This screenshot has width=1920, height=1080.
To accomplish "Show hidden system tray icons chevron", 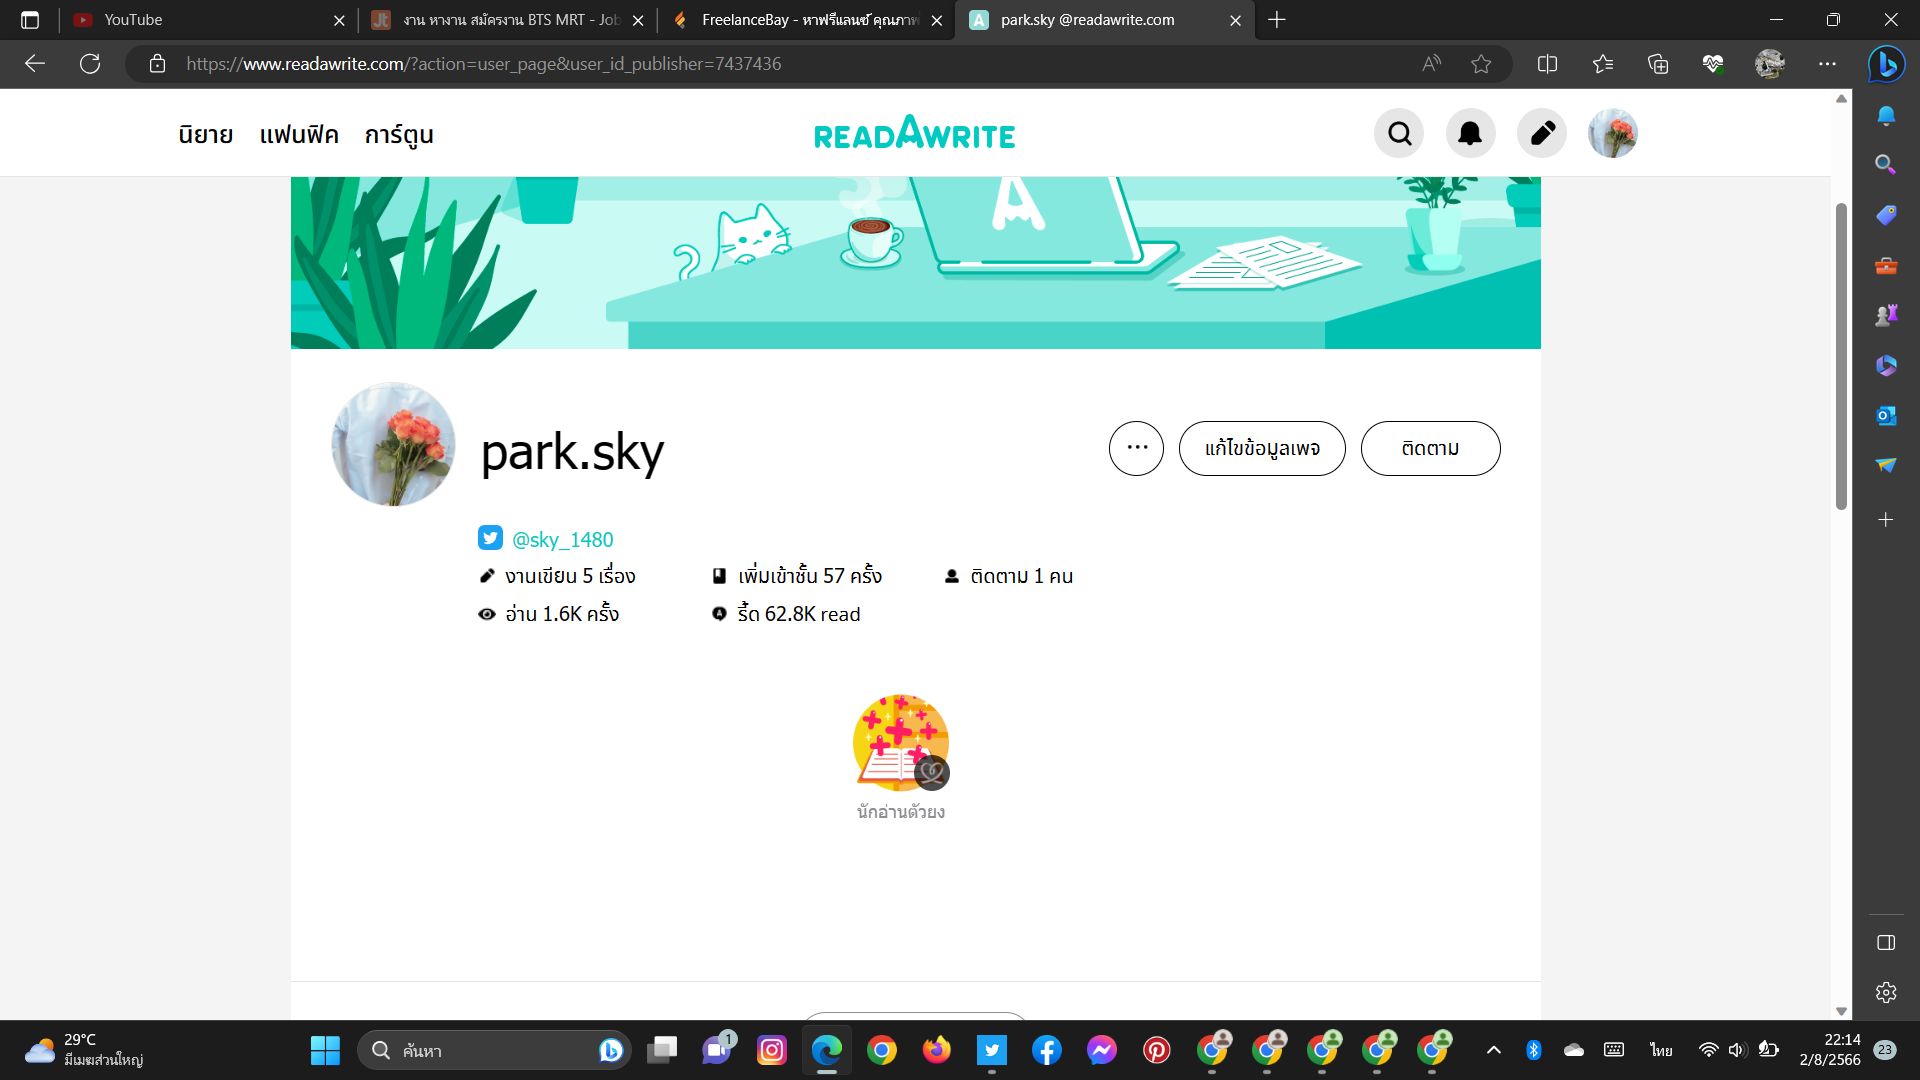I will (1493, 1050).
